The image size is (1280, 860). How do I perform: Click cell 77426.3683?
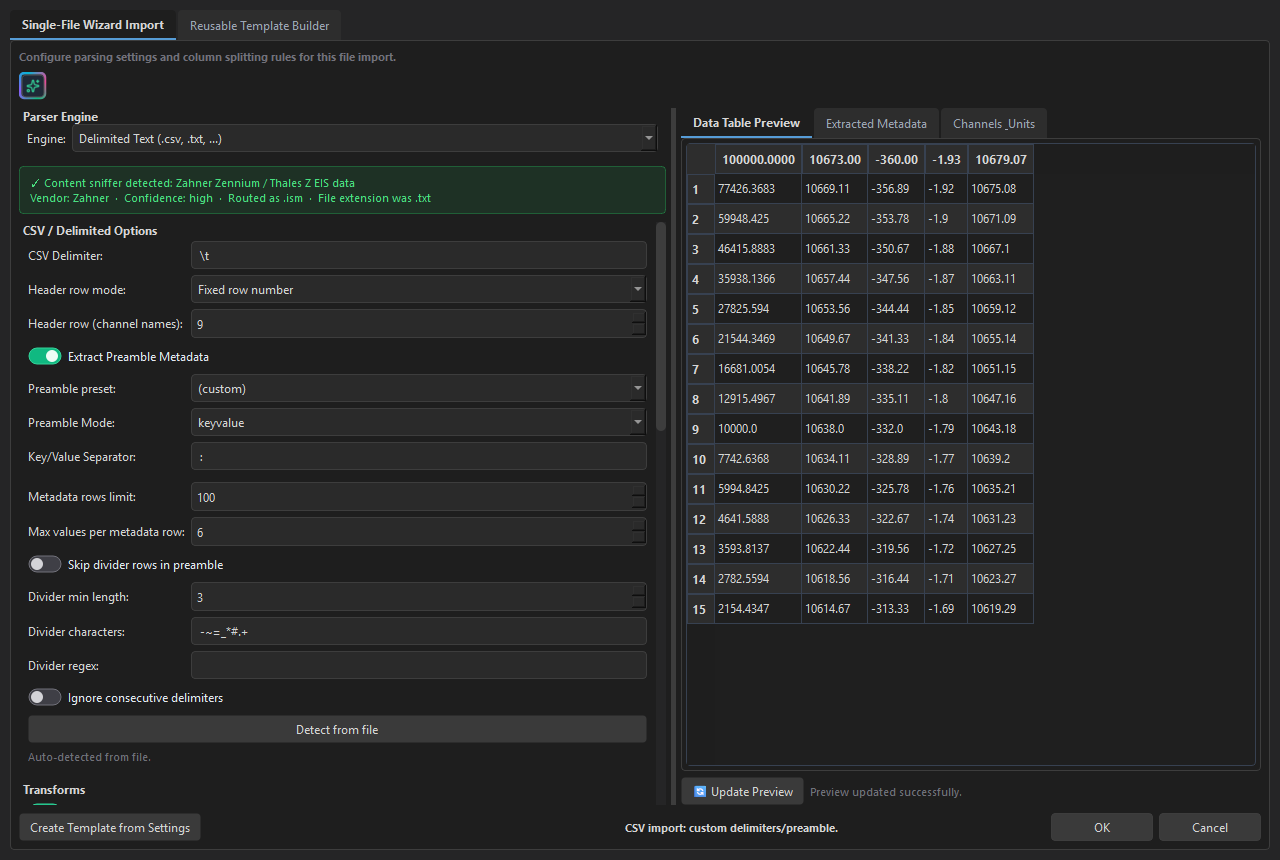pyautogui.click(x=758, y=189)
